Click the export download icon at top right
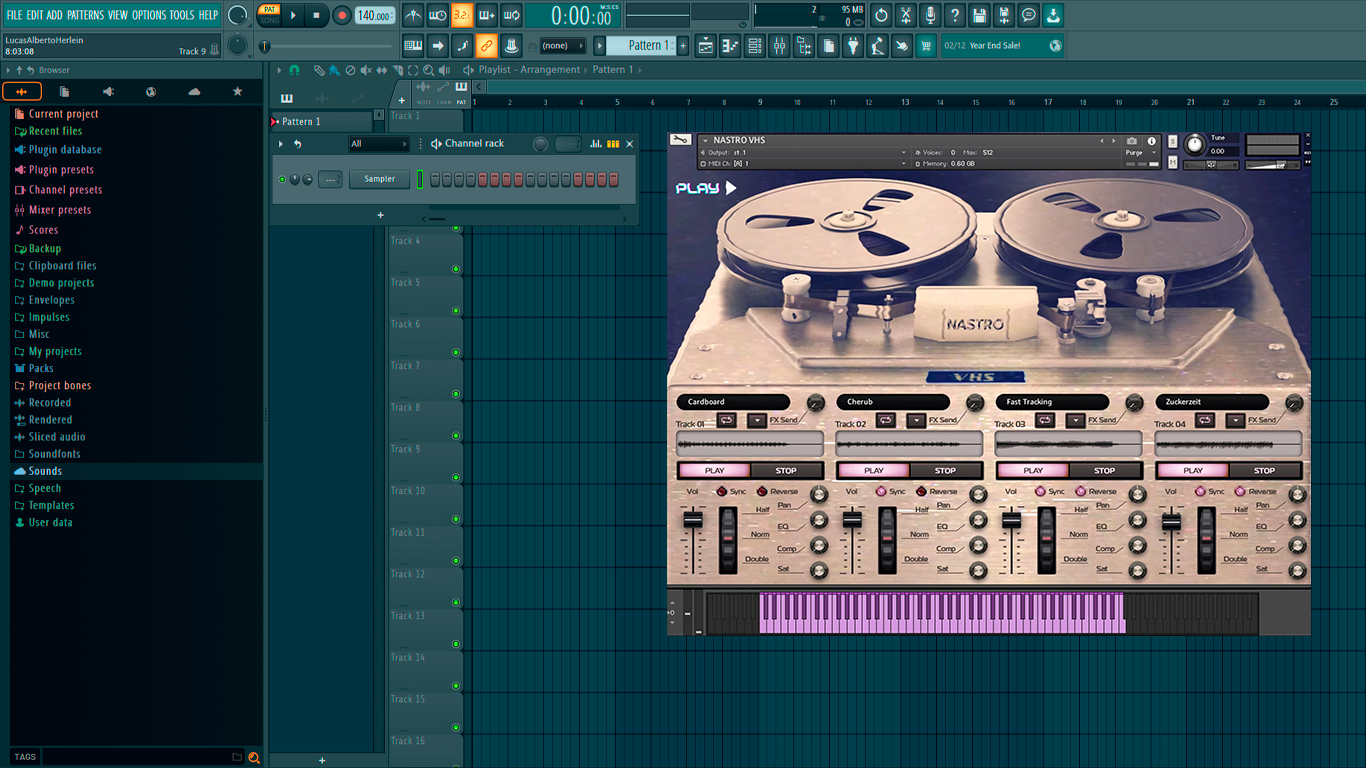Viewport: 1366px width, 768px height. 1053,15
